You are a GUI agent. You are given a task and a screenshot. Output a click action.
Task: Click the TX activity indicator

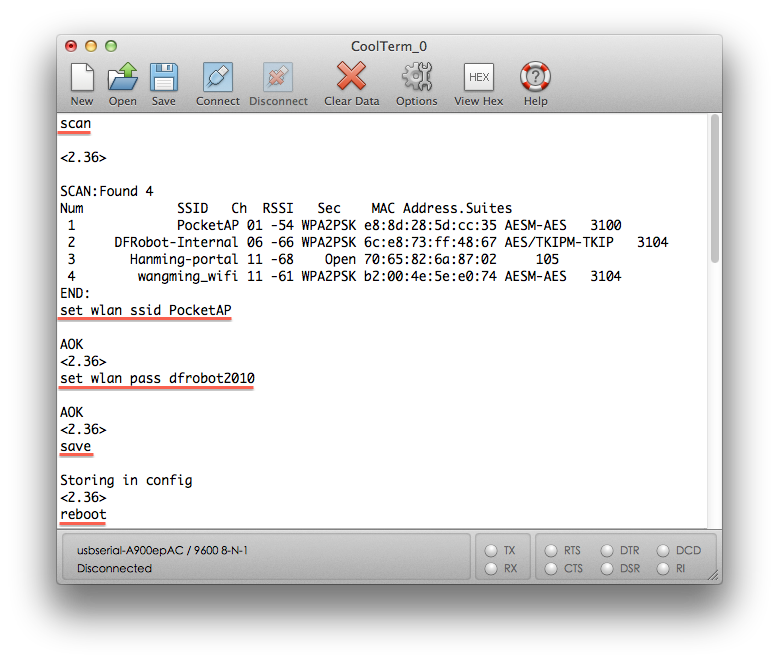click(491, 550)
